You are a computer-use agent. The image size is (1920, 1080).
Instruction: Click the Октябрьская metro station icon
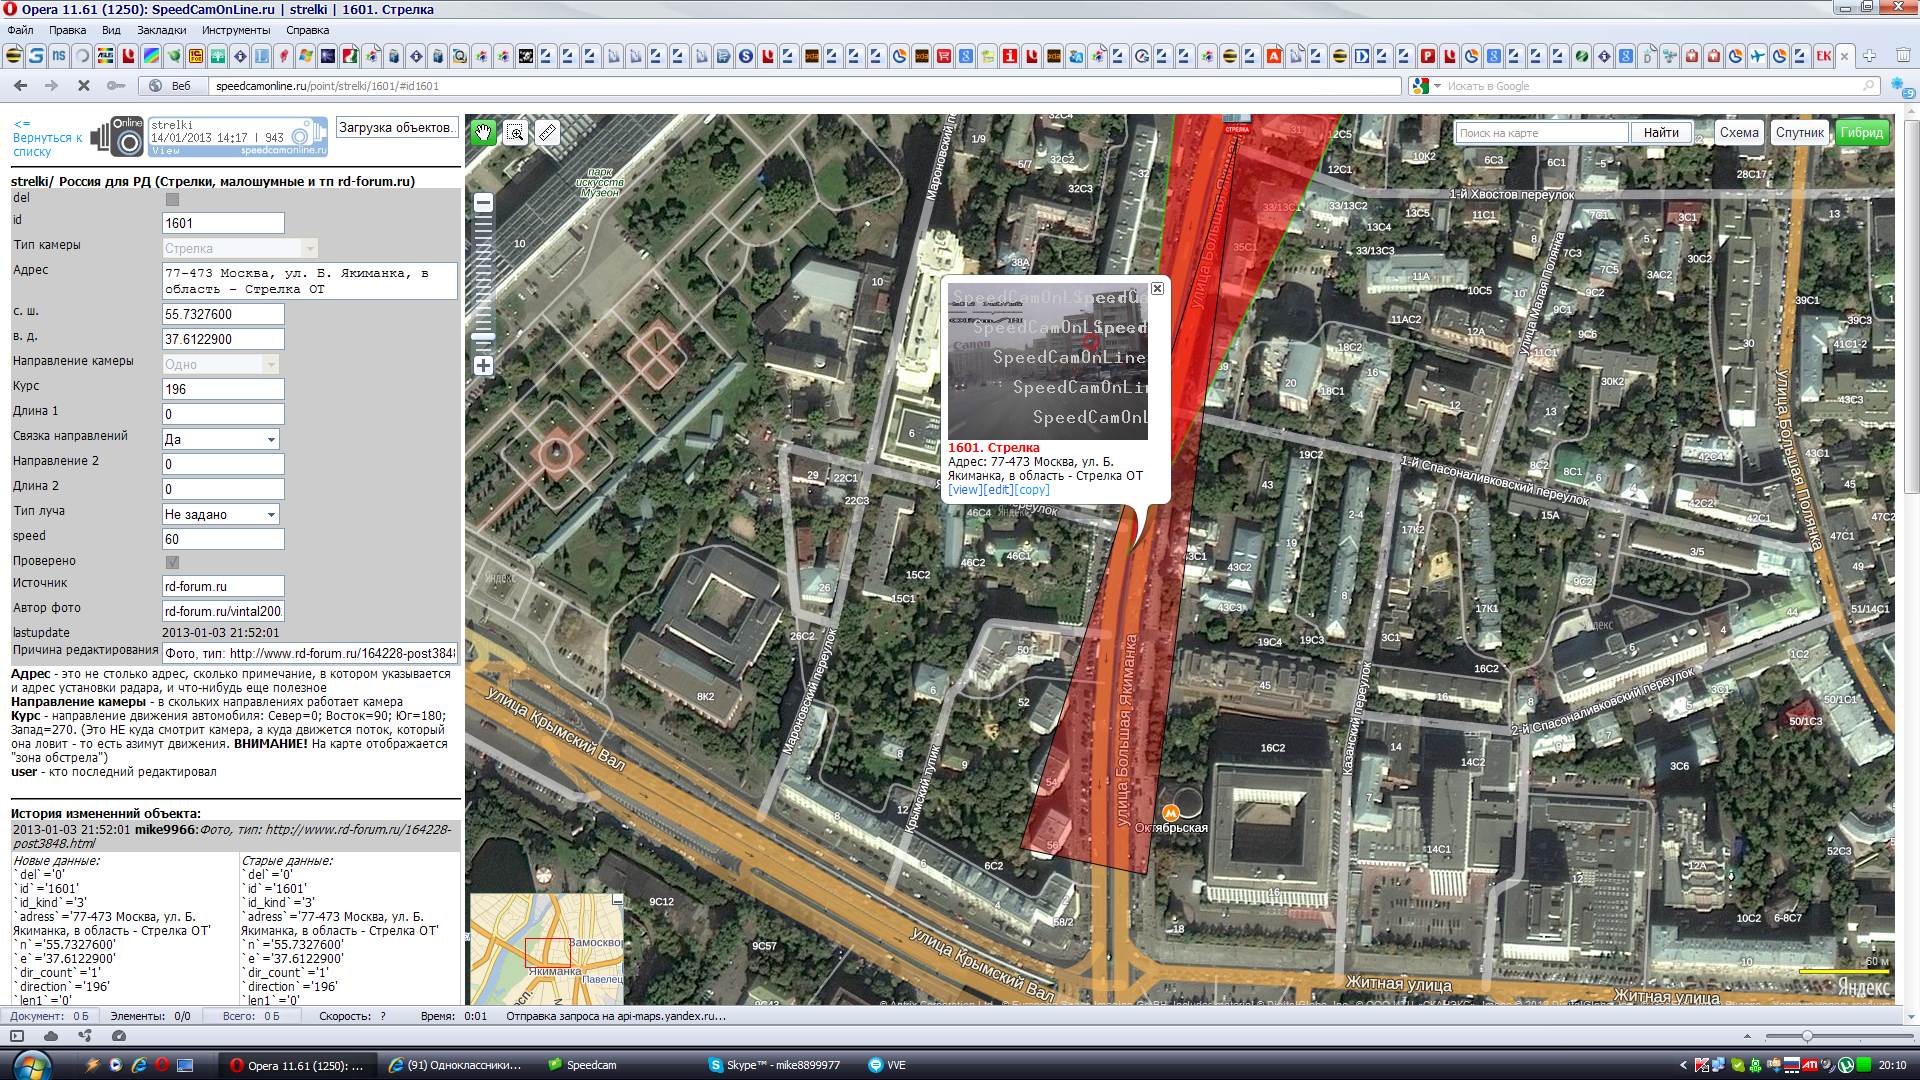click(1170, 812)
